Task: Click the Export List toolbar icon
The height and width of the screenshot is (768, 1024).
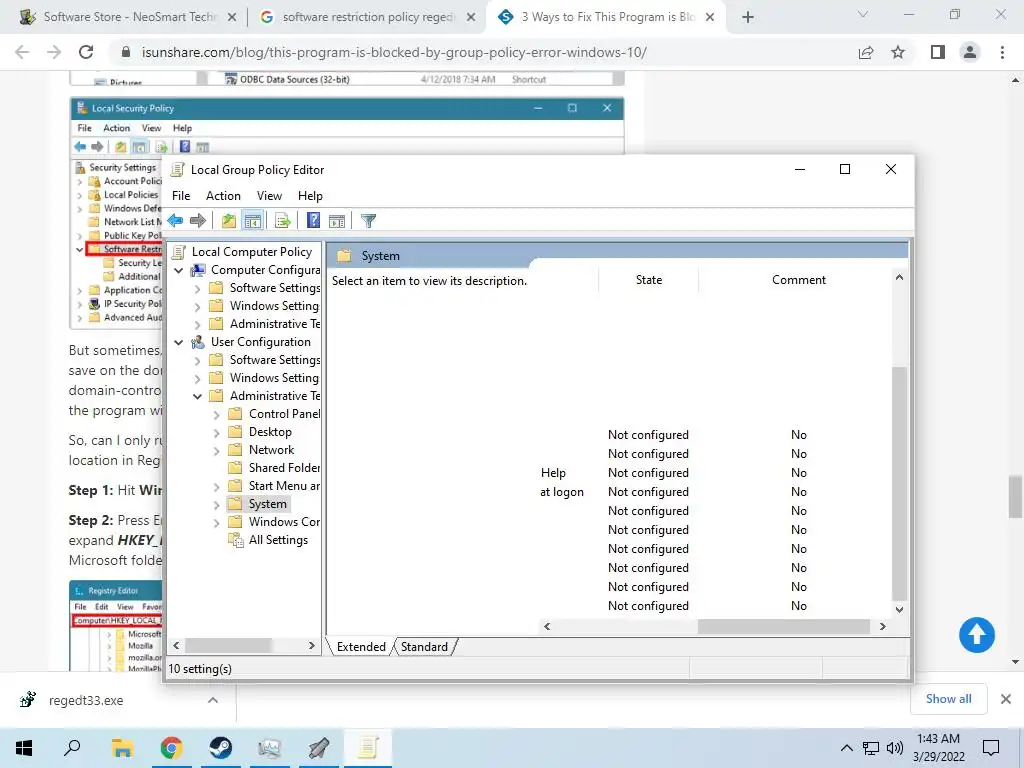Action: pos(283,221)
